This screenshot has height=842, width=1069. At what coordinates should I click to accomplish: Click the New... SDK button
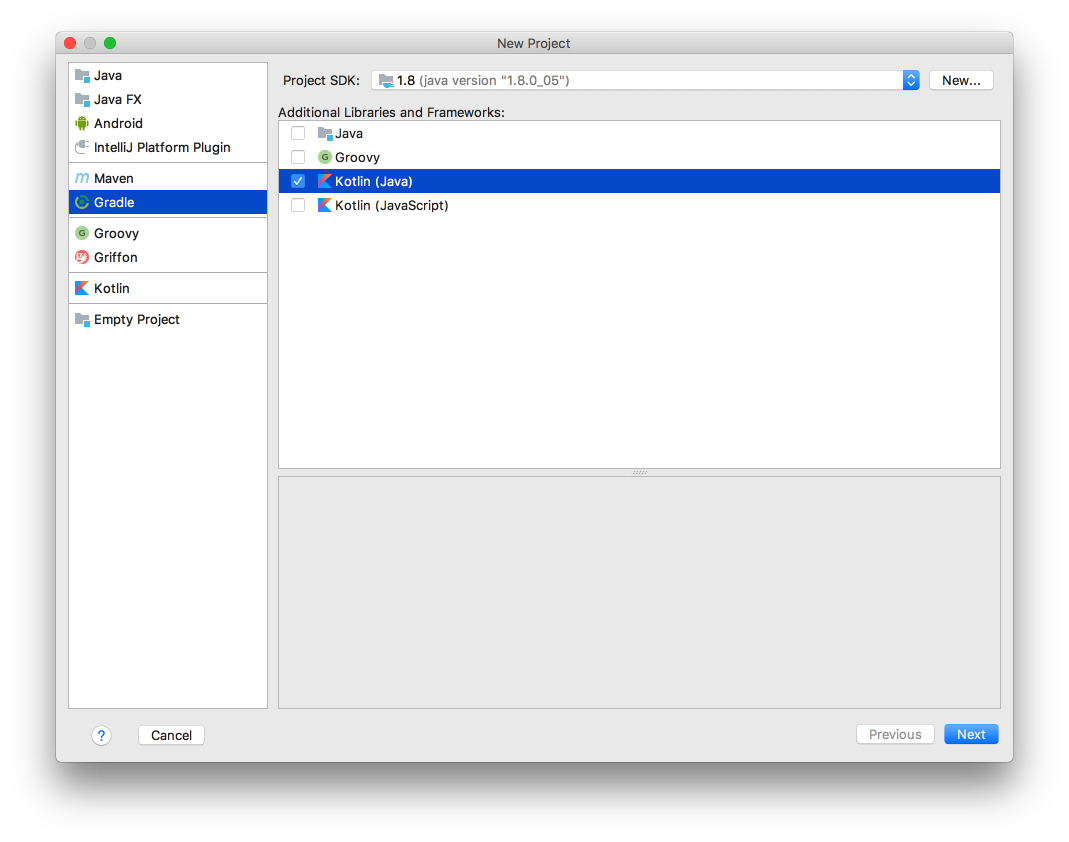(x=961, y=80)
